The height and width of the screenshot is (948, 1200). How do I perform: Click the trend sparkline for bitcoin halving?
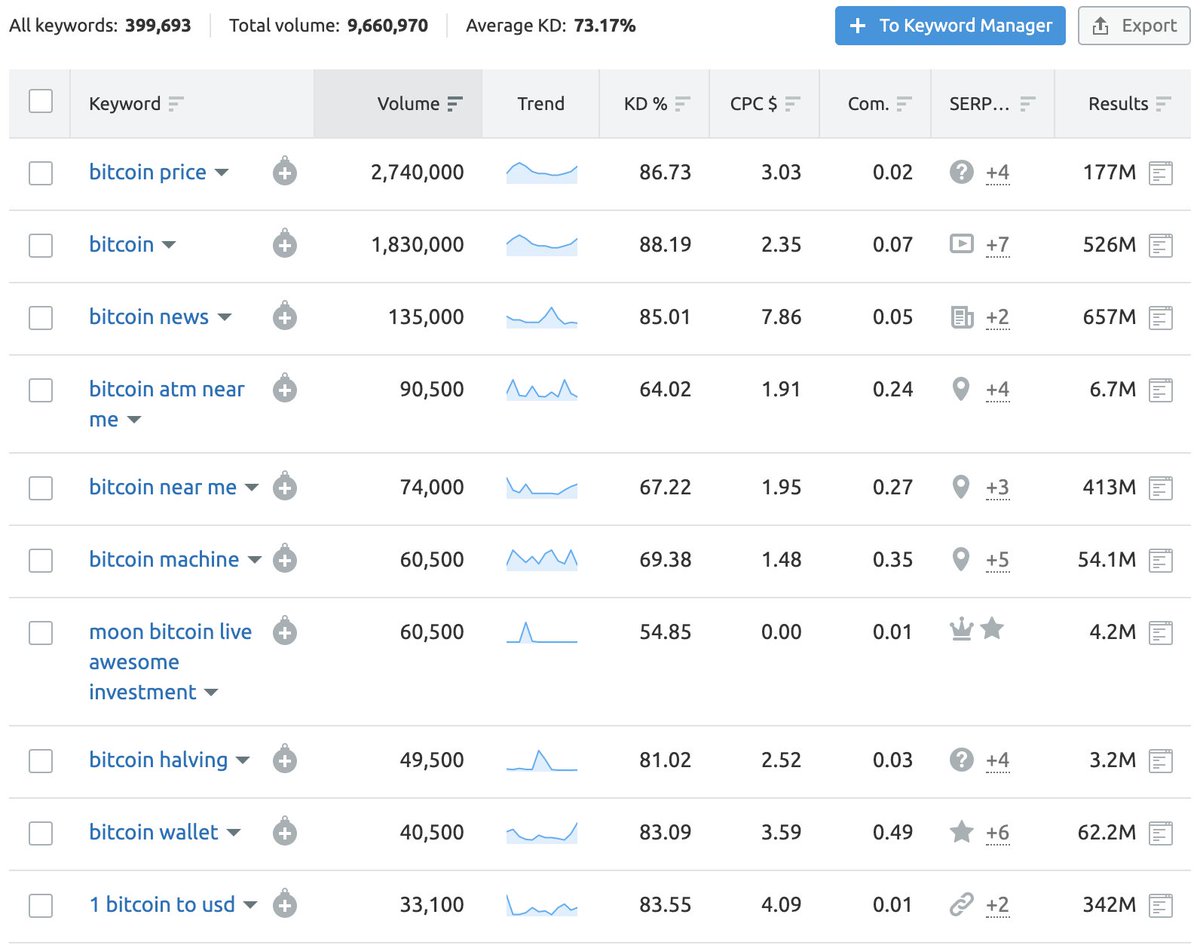pos(541,761)
